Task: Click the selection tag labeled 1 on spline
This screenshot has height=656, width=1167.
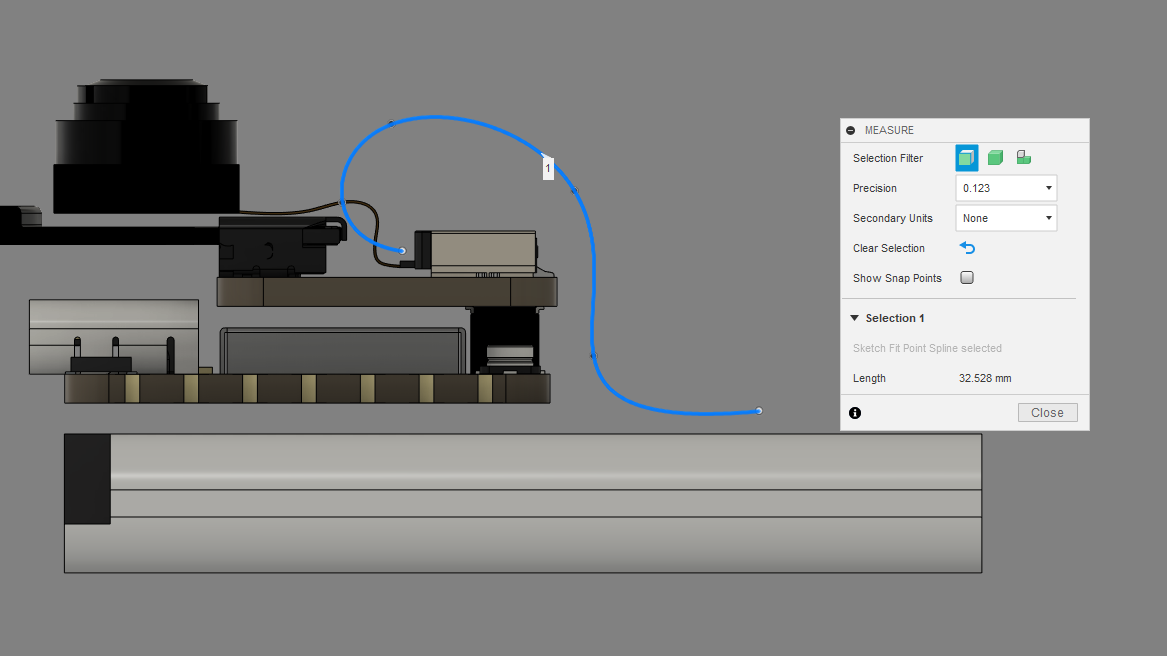Action: point(548,168)
